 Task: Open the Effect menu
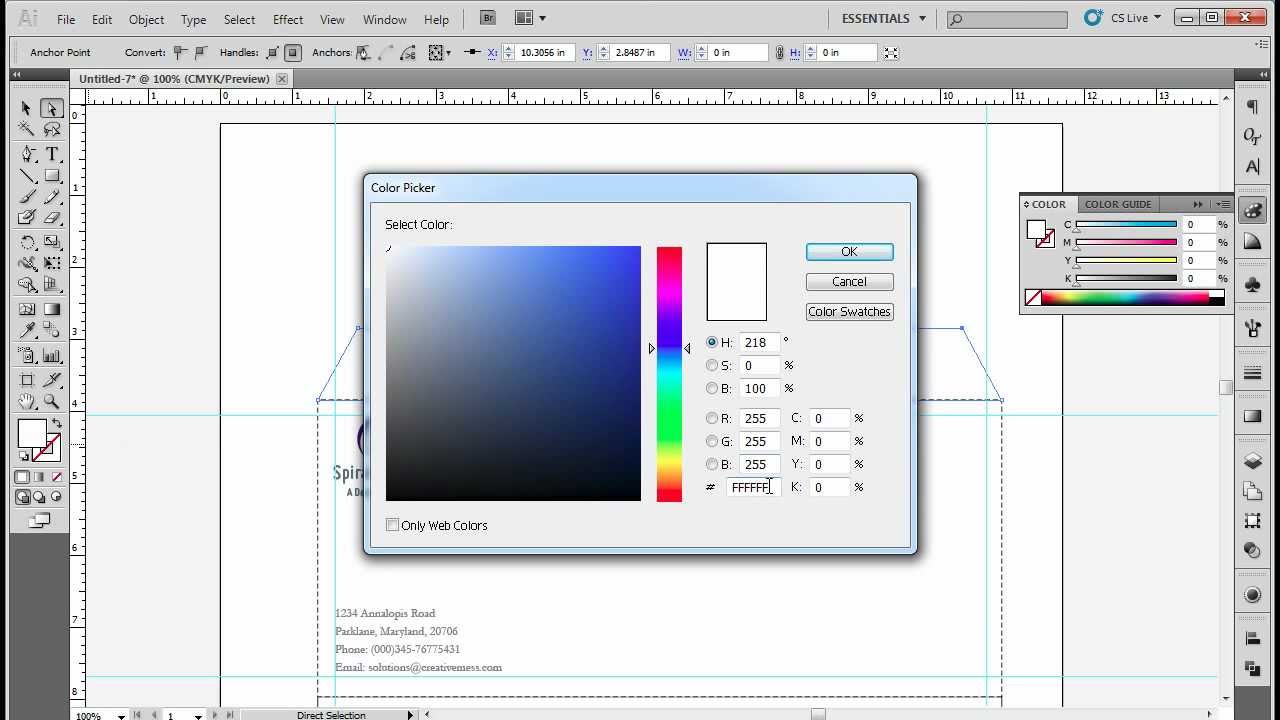tap(288, 19)
